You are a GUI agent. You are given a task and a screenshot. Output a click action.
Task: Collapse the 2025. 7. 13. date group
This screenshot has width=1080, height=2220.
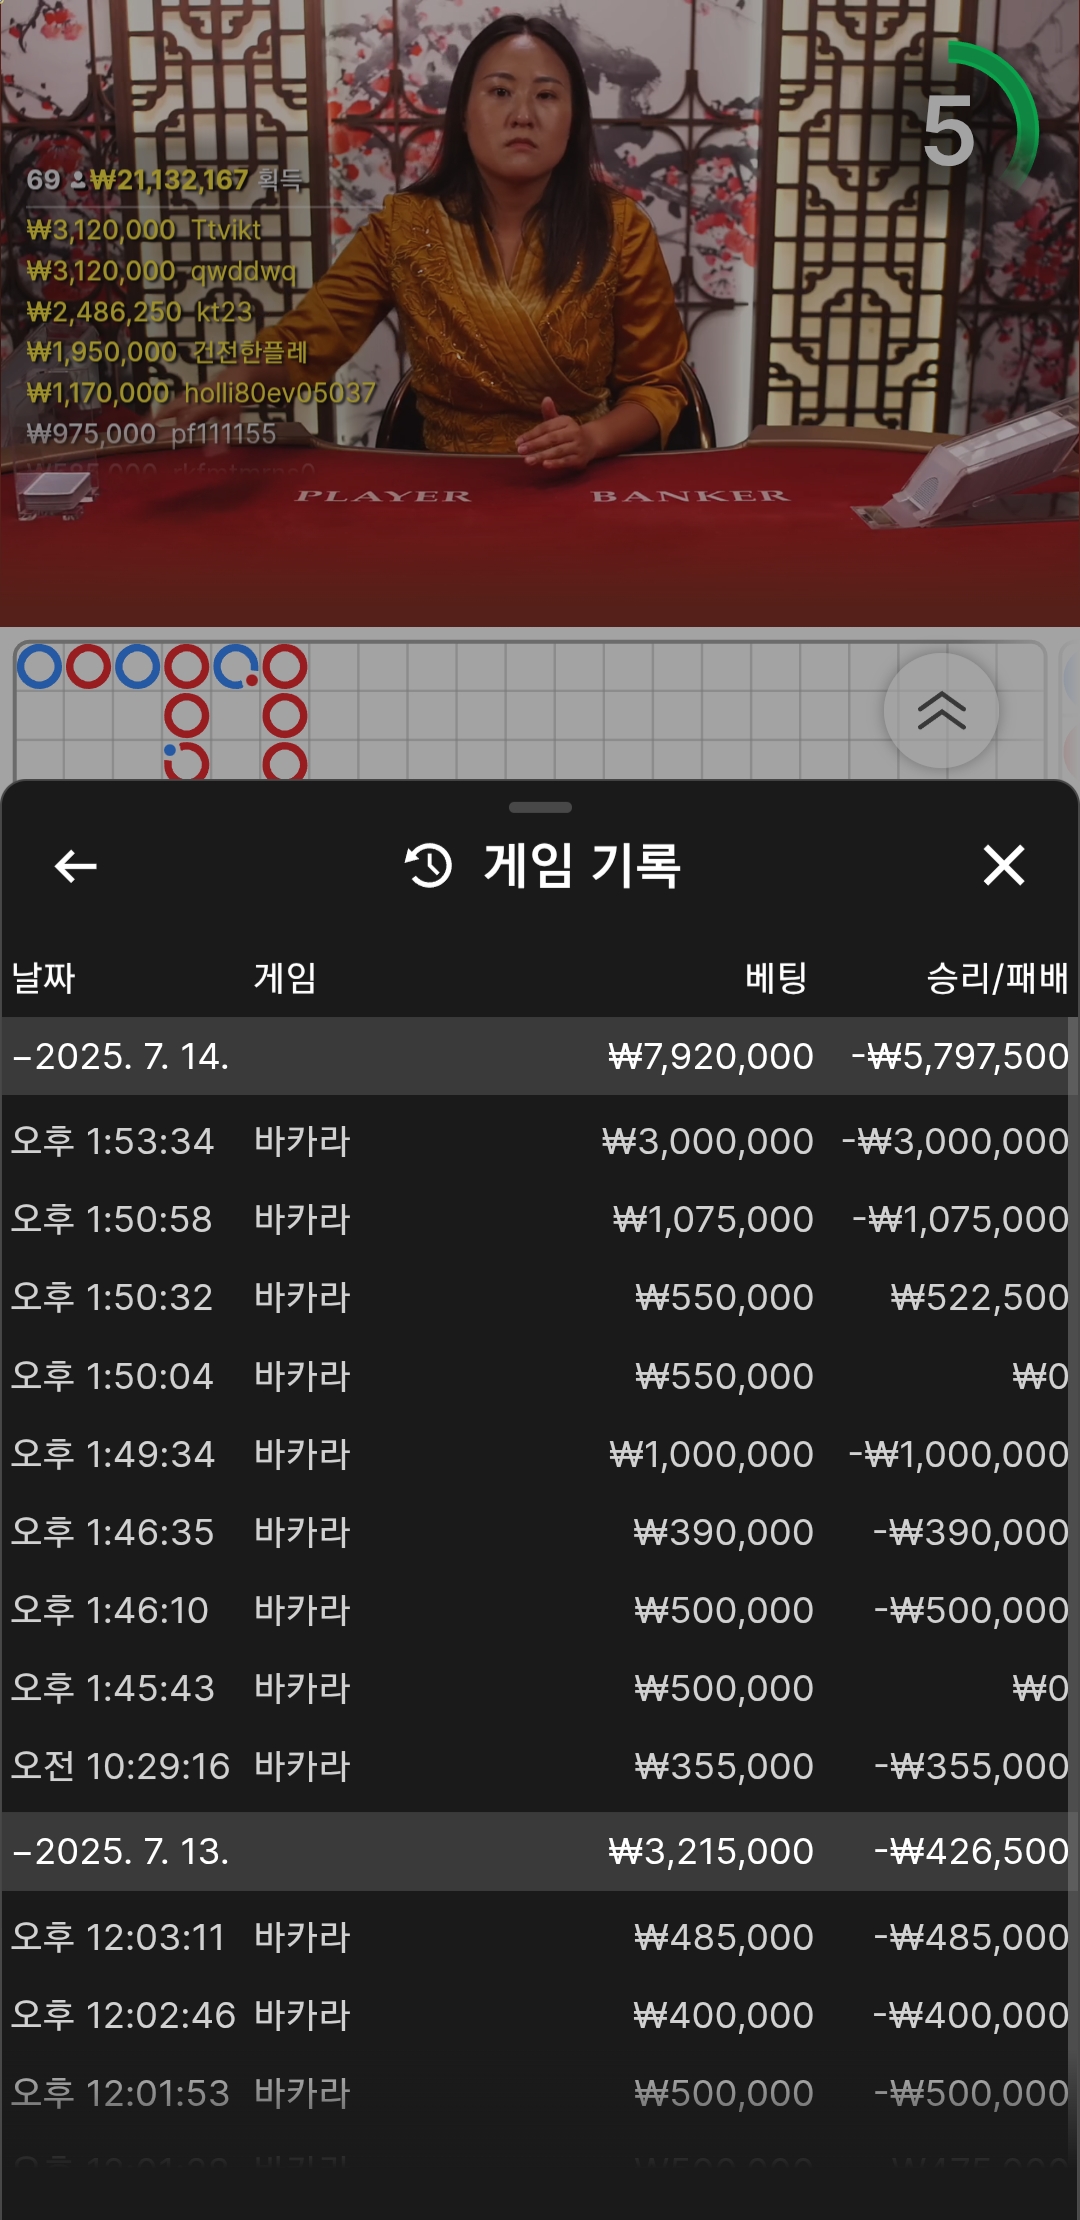pyautogui.click(x=540, y=1851)
